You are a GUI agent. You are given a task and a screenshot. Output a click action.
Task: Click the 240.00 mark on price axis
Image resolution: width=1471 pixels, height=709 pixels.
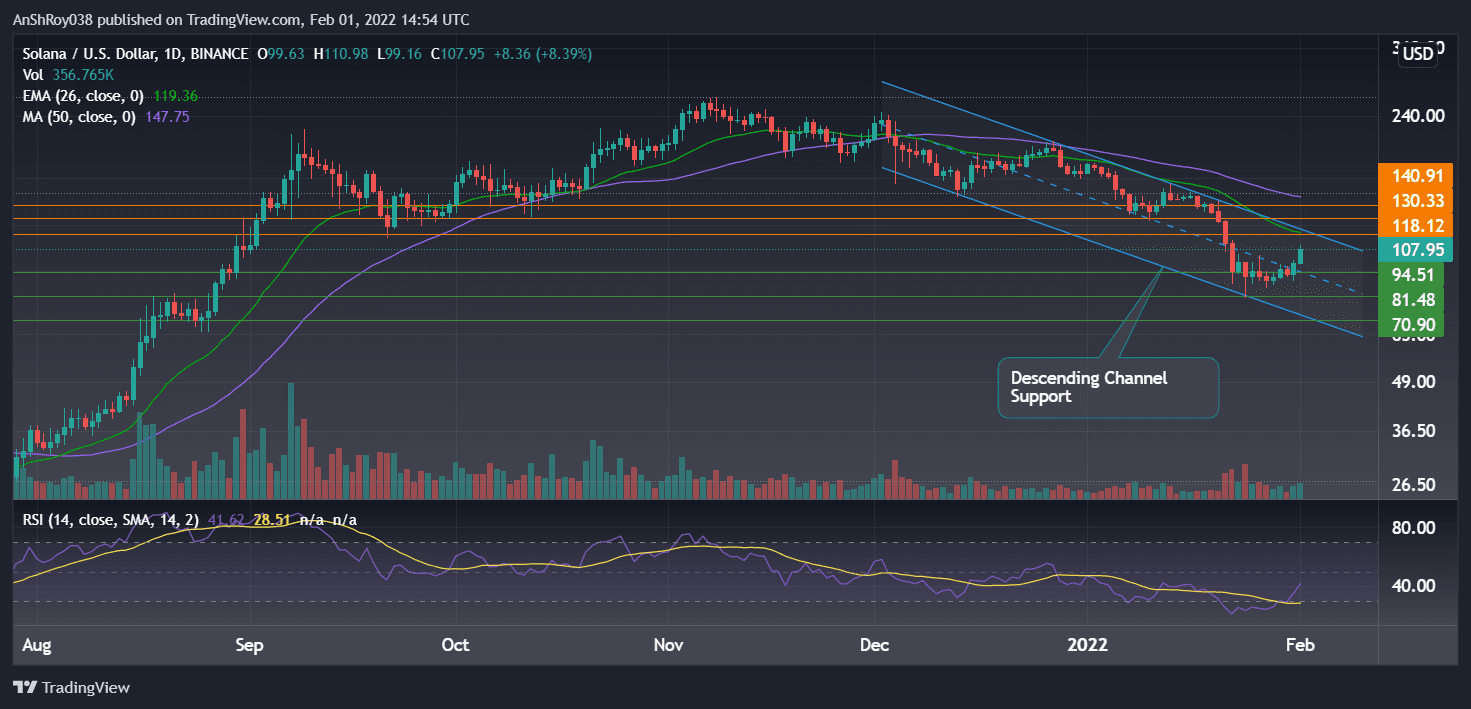pos(1420,115)
